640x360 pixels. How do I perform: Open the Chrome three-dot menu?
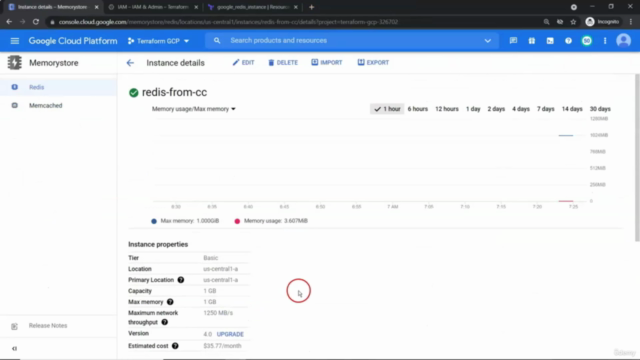click(631, 22)
